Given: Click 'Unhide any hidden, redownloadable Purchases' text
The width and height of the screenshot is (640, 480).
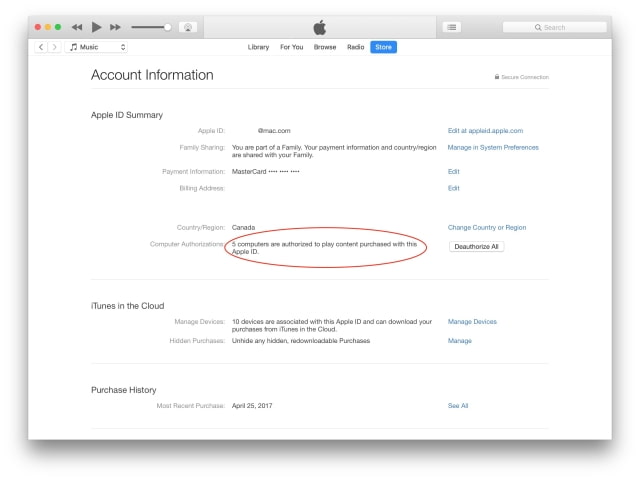Looking at the screenshot, I should coord(301,341).
